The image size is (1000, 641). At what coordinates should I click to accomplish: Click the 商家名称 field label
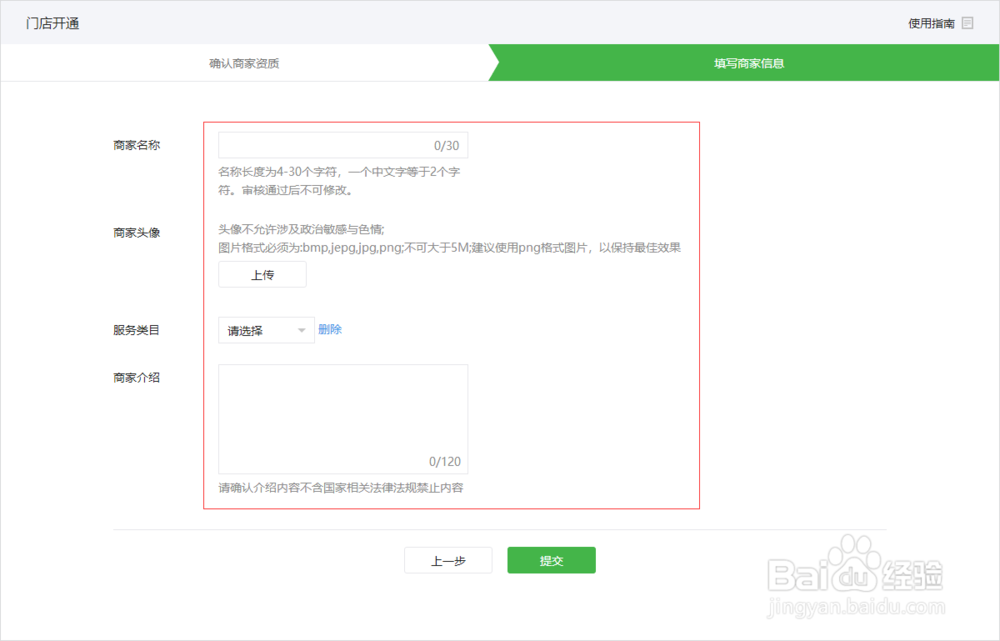click(136, 145)
